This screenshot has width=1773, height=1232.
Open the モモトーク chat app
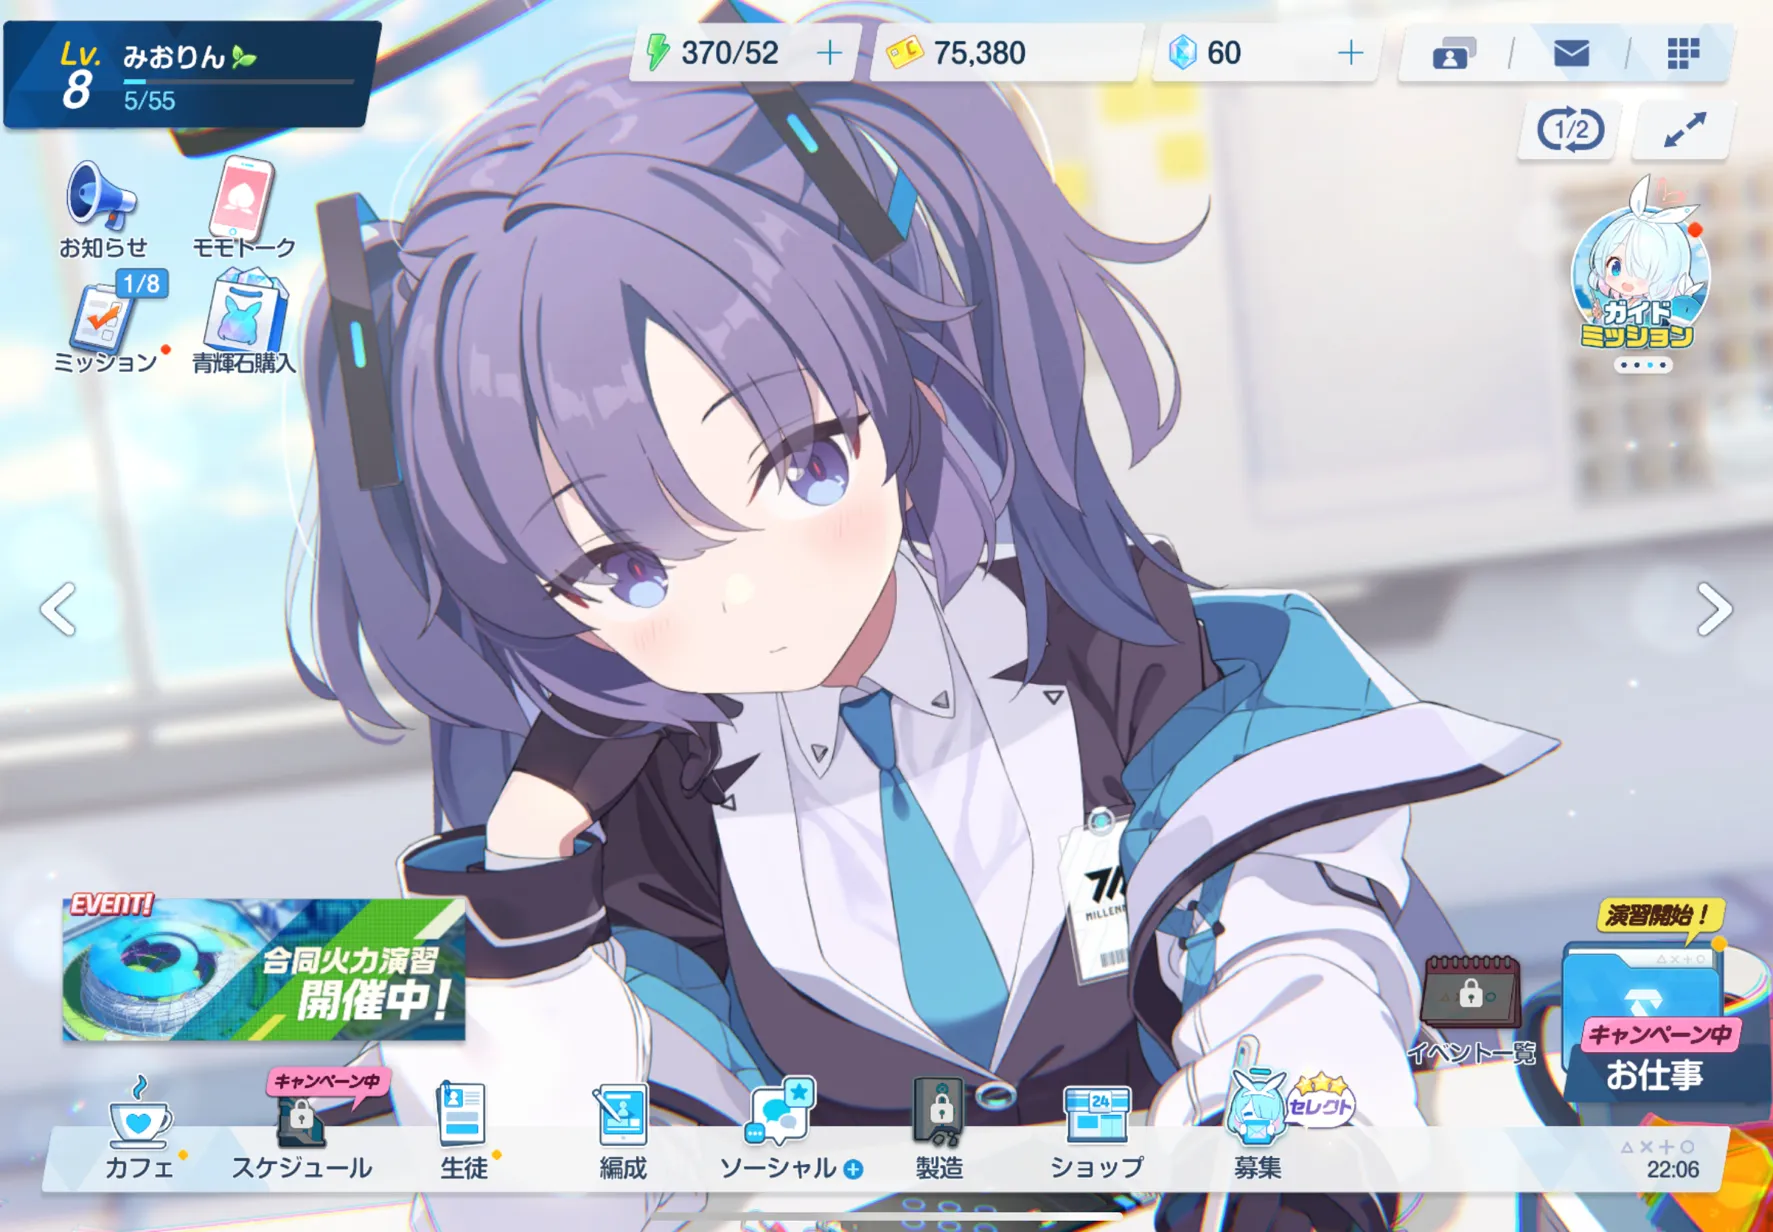(243, 208)
